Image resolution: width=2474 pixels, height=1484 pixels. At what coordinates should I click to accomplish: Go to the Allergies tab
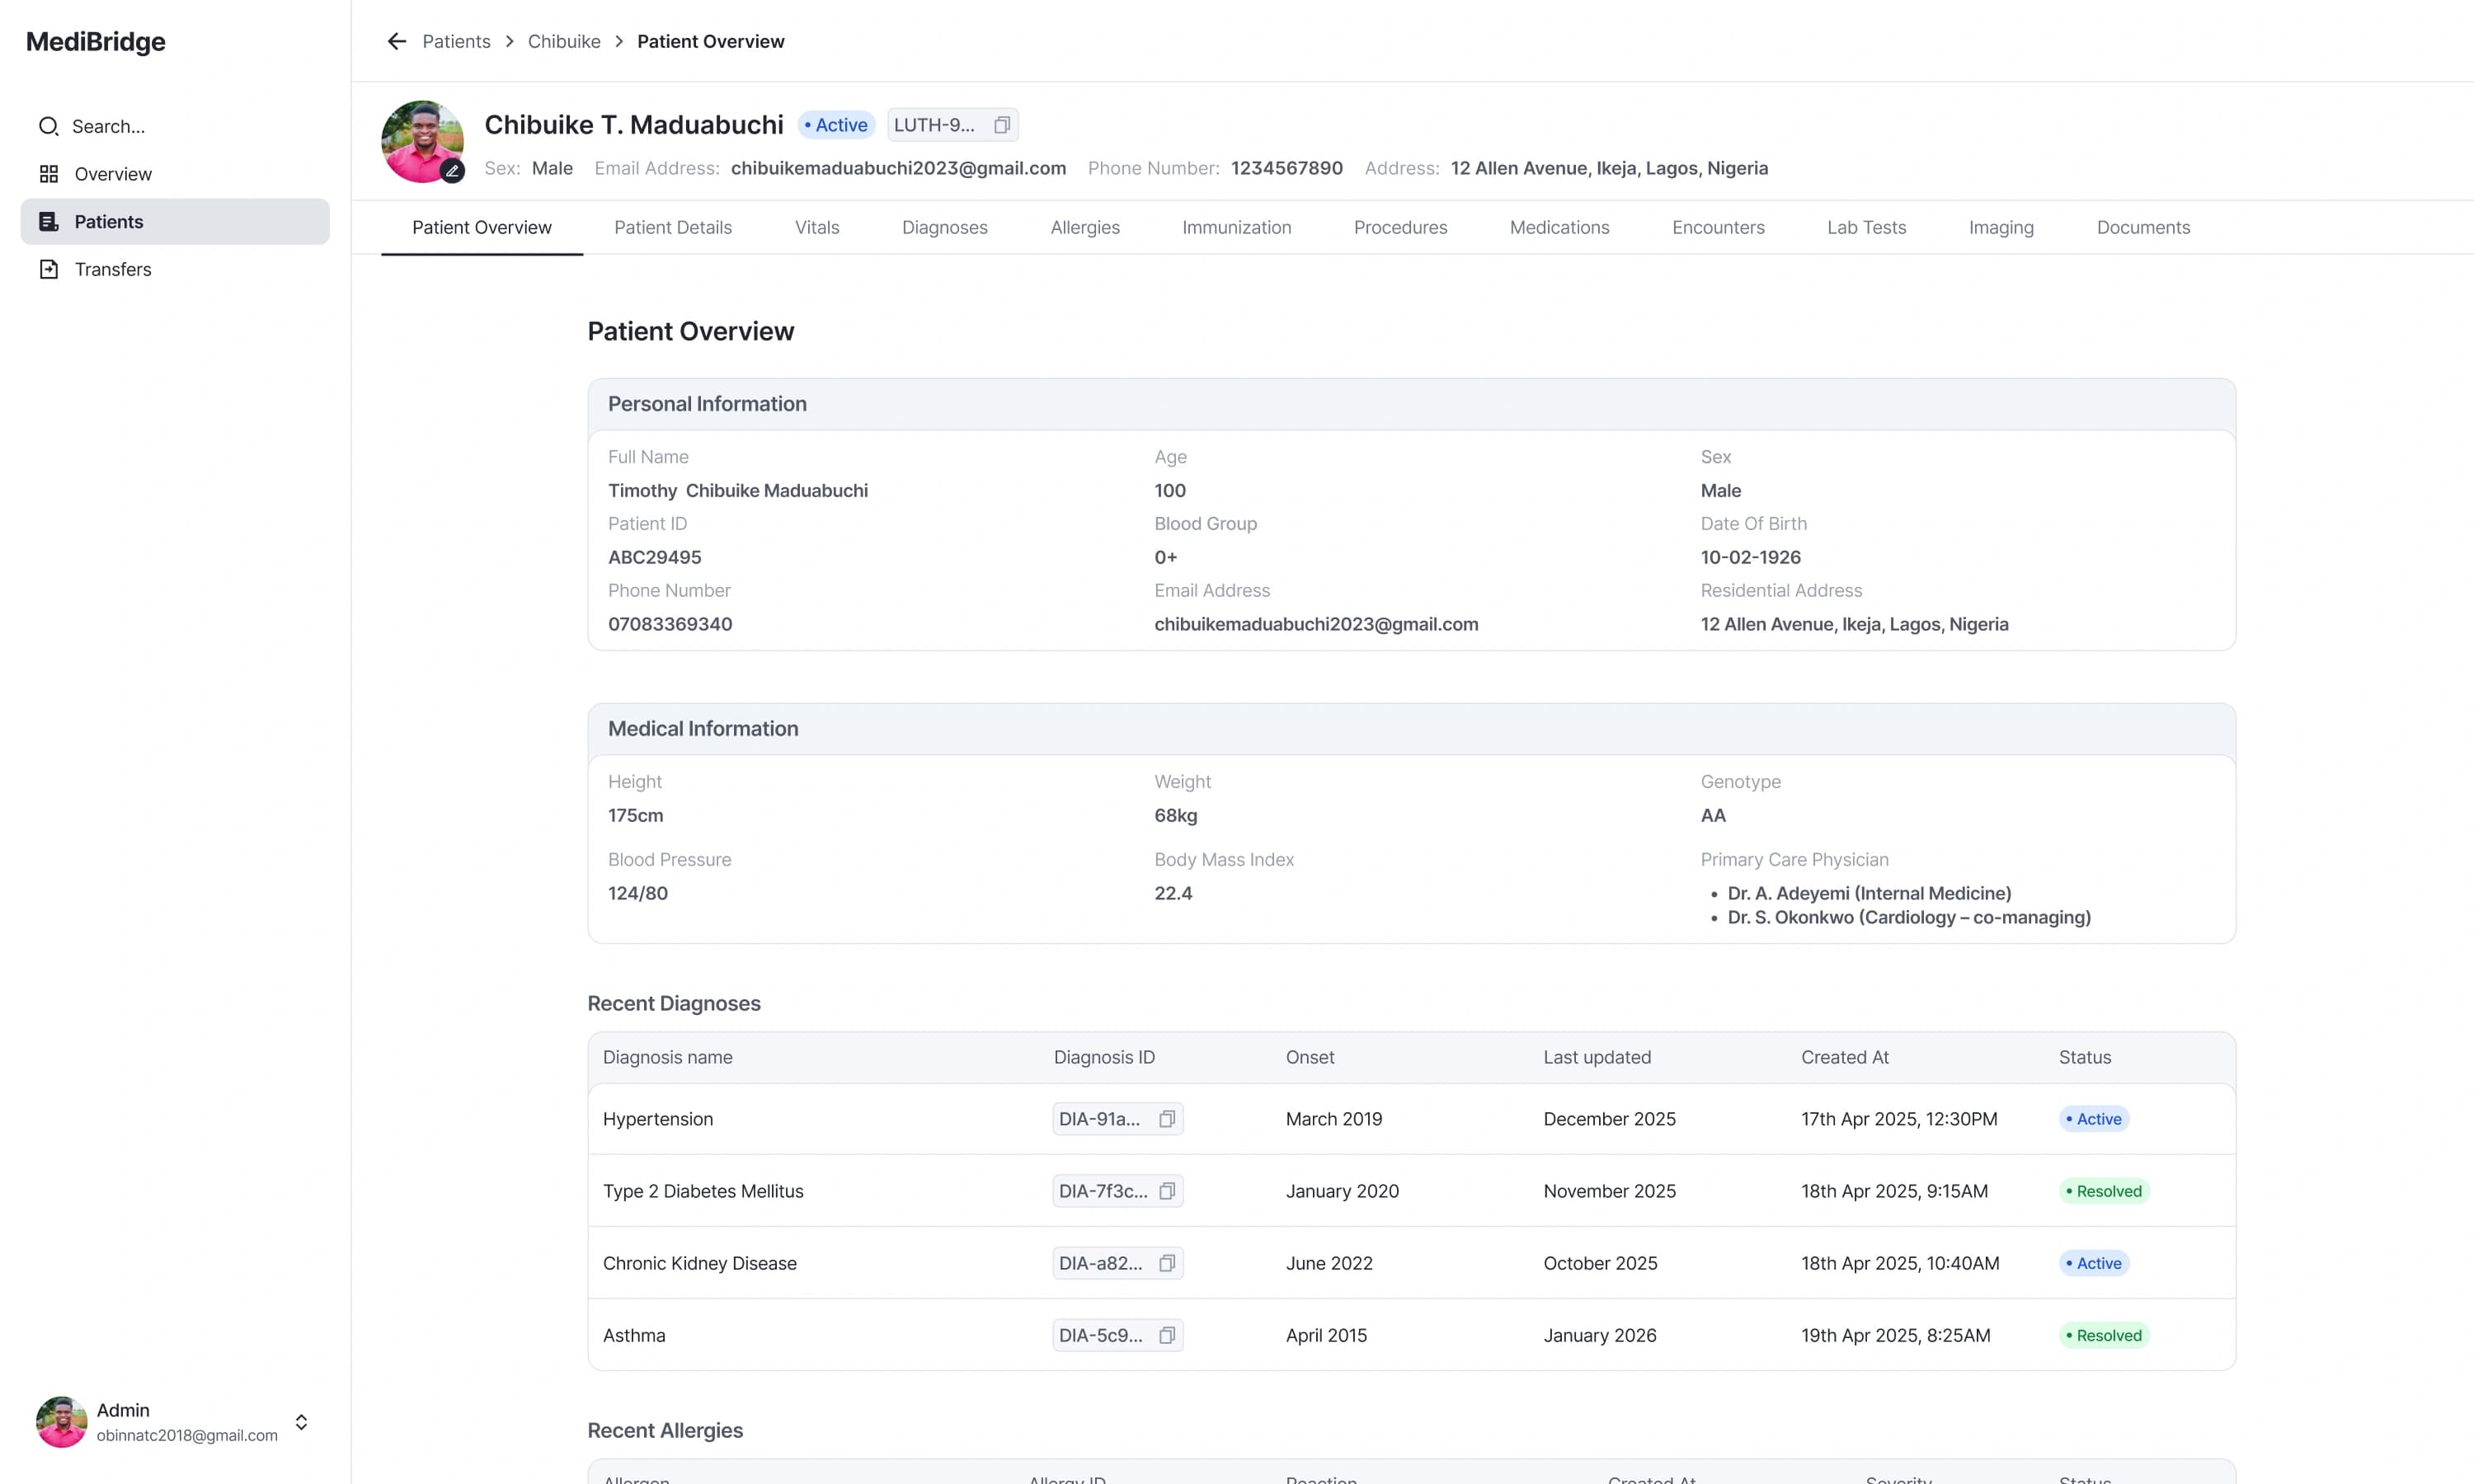(x=1085, y=227)
